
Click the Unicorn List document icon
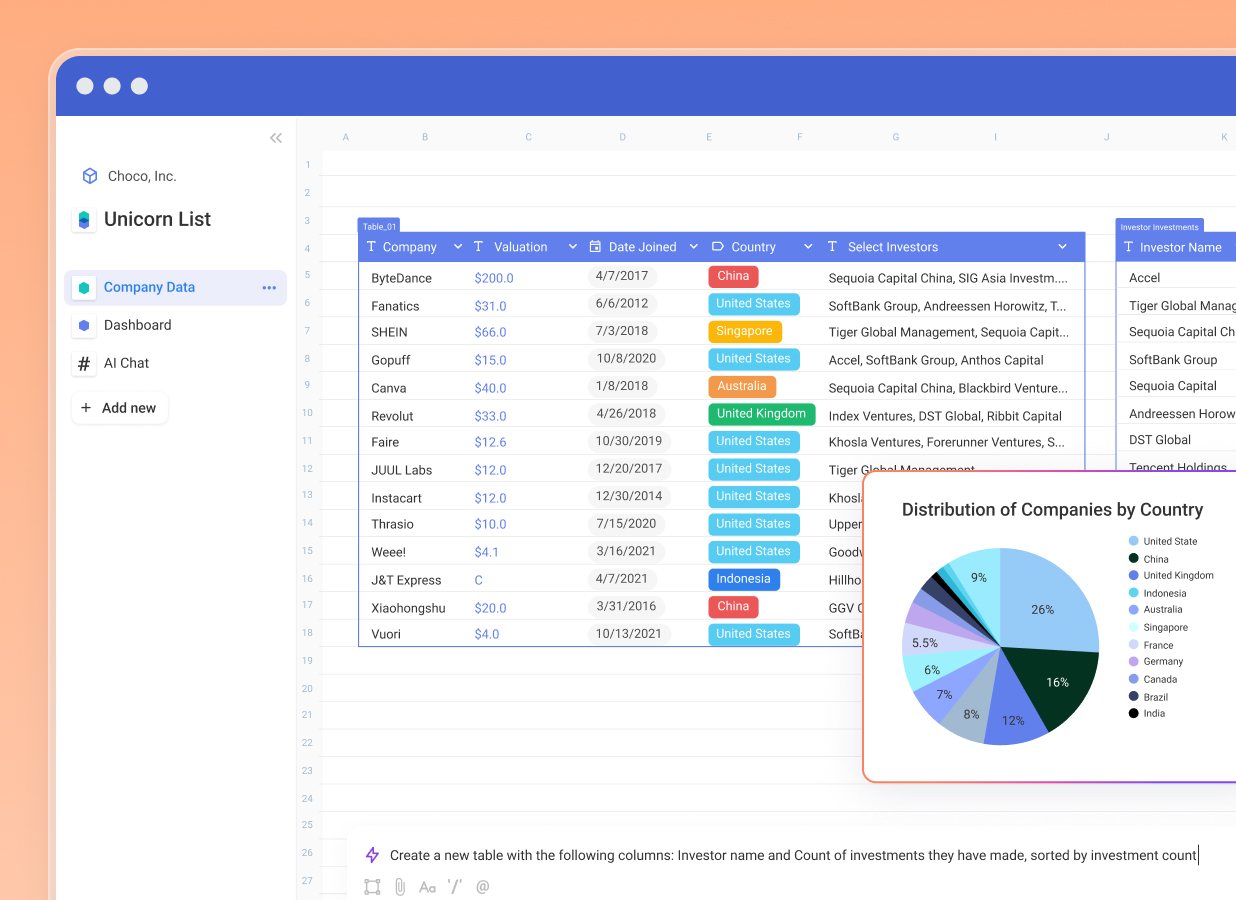85,219
